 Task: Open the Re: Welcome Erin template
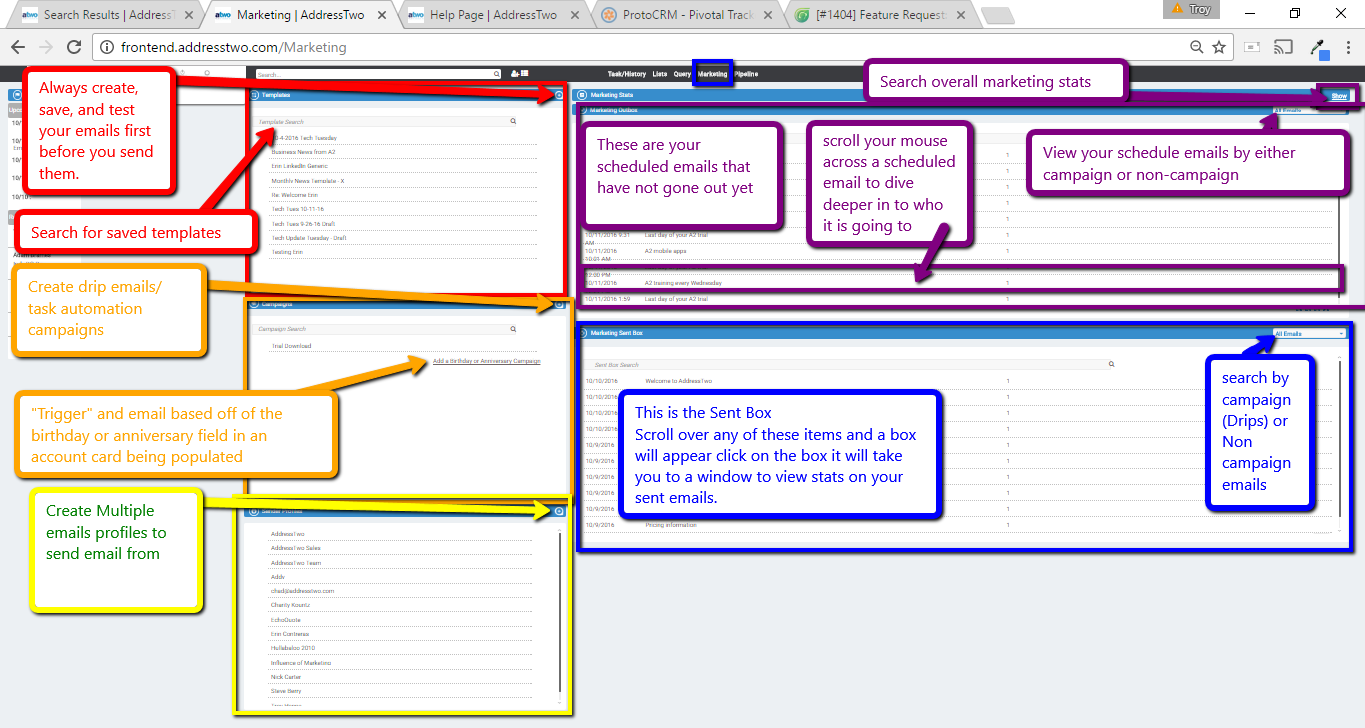point(293,195)
